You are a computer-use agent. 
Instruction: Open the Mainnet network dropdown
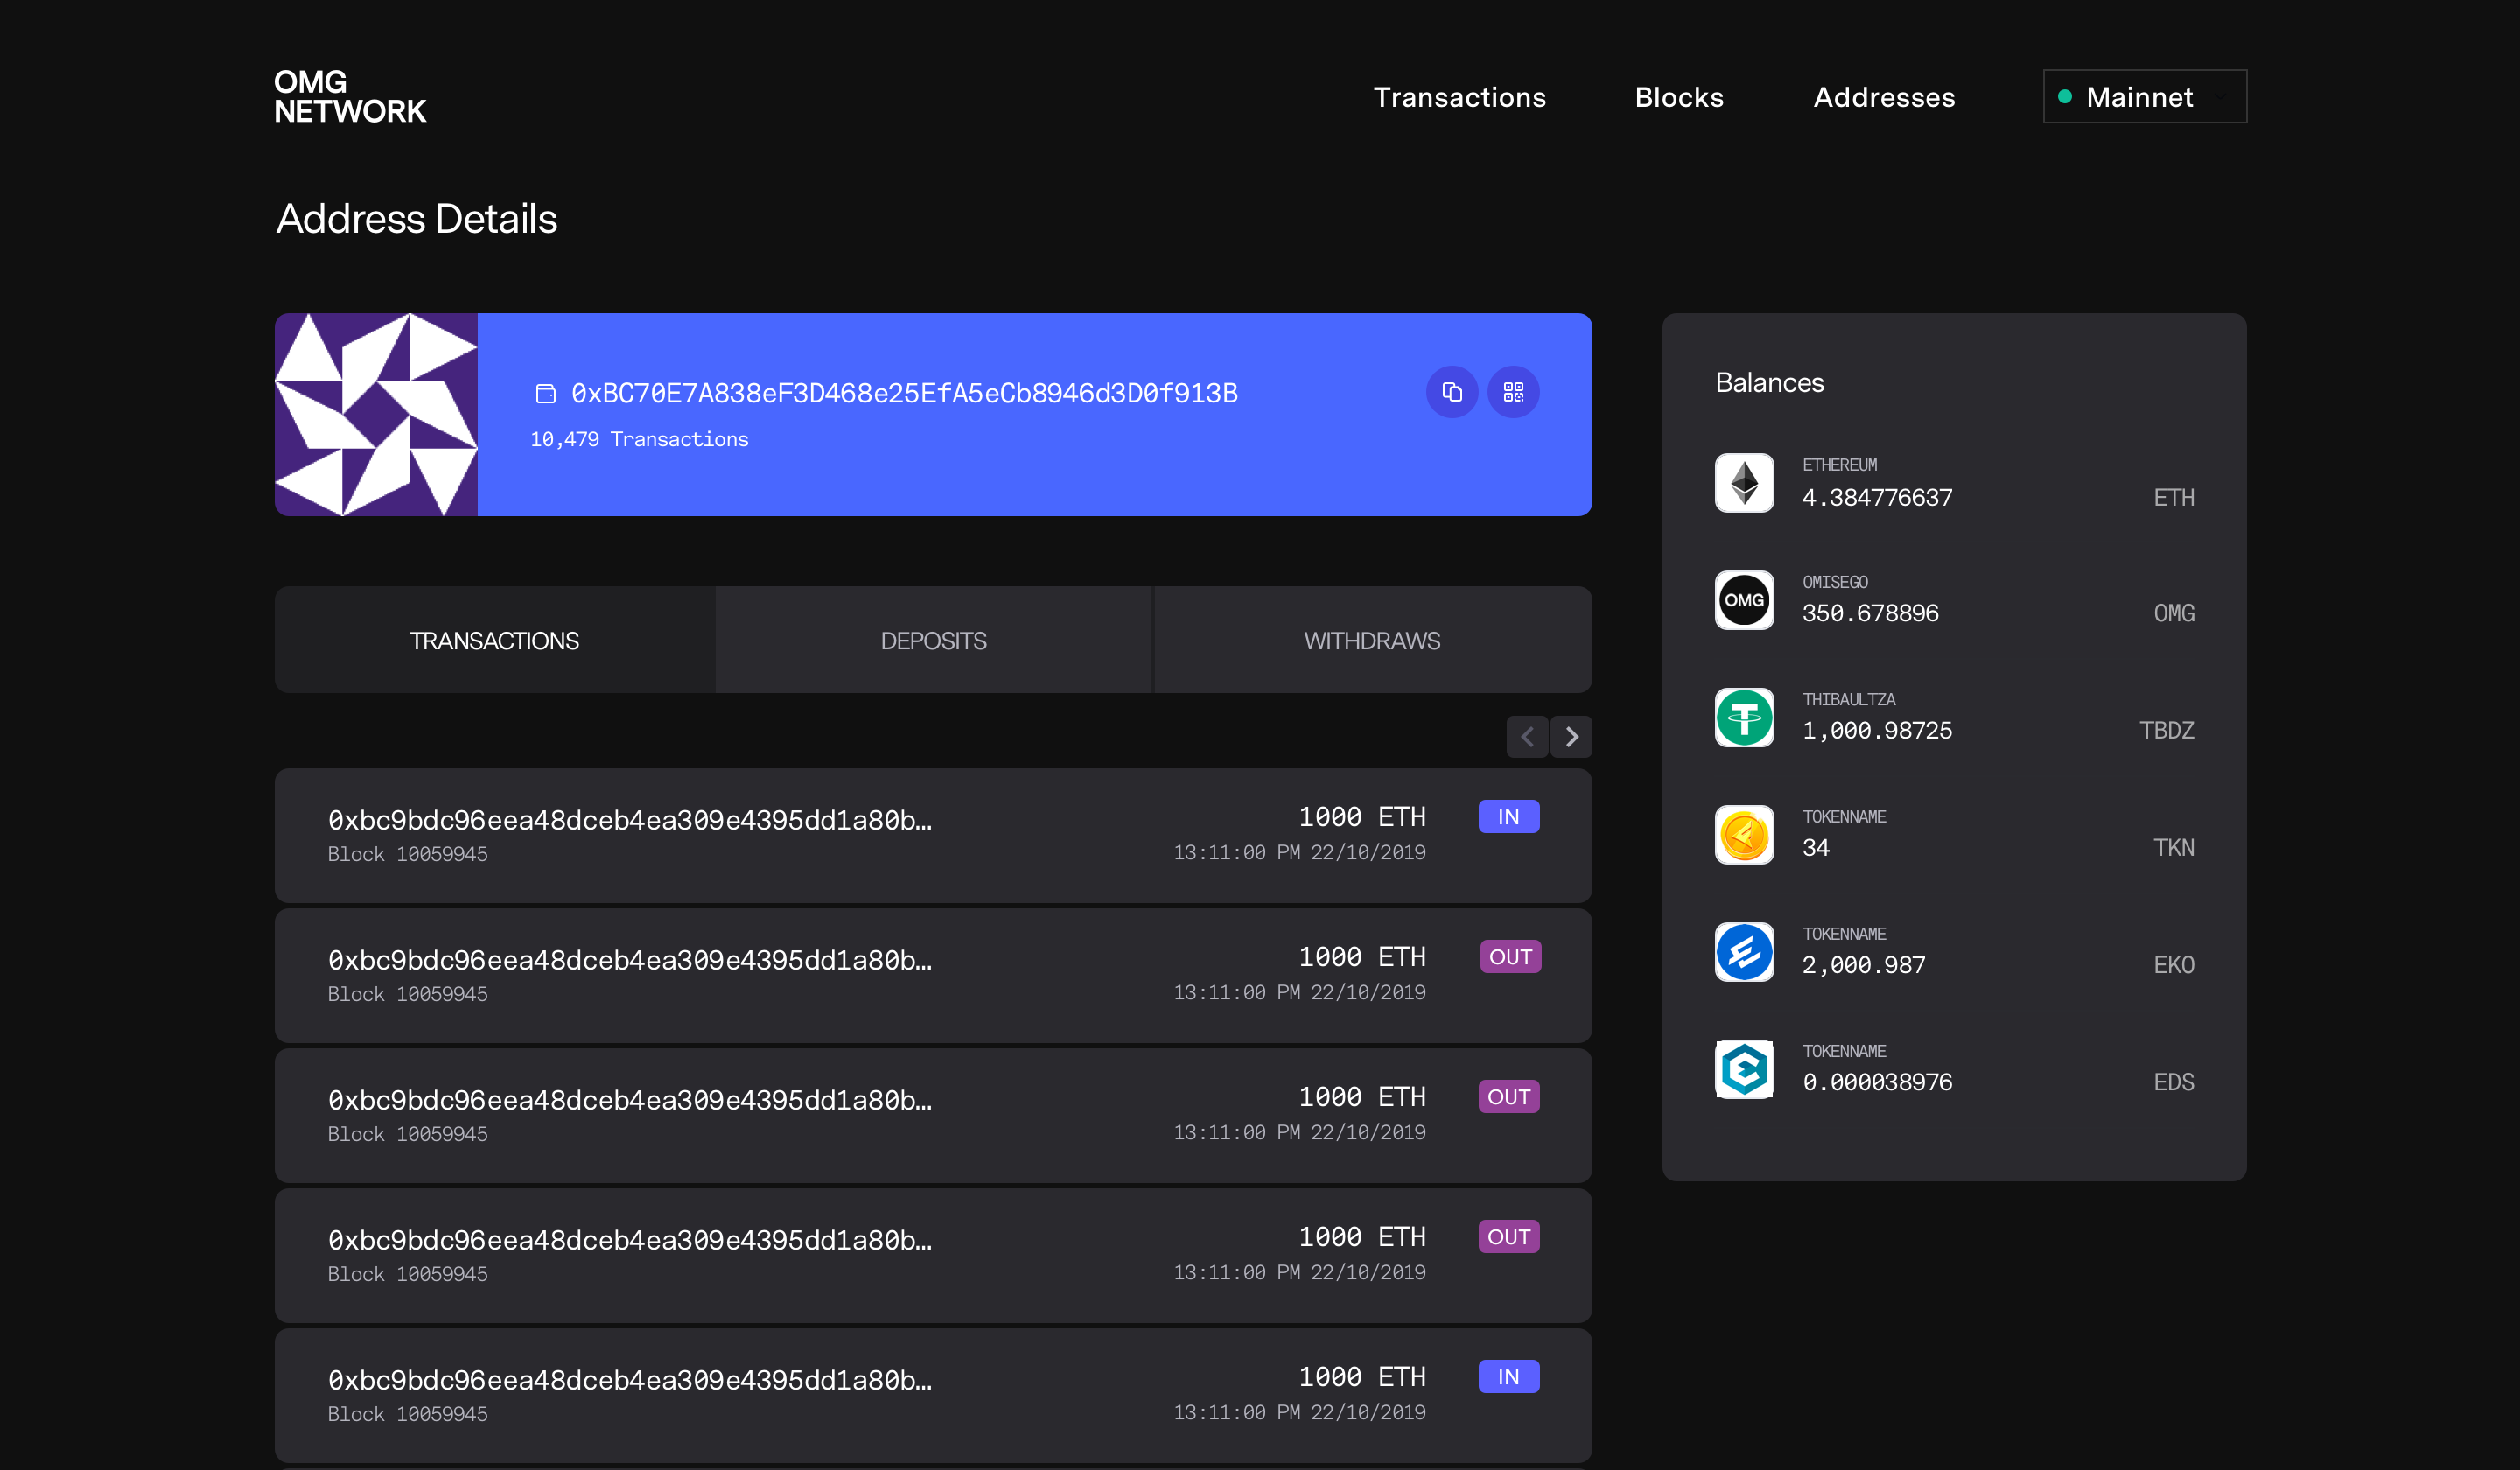click(2144, 96)
